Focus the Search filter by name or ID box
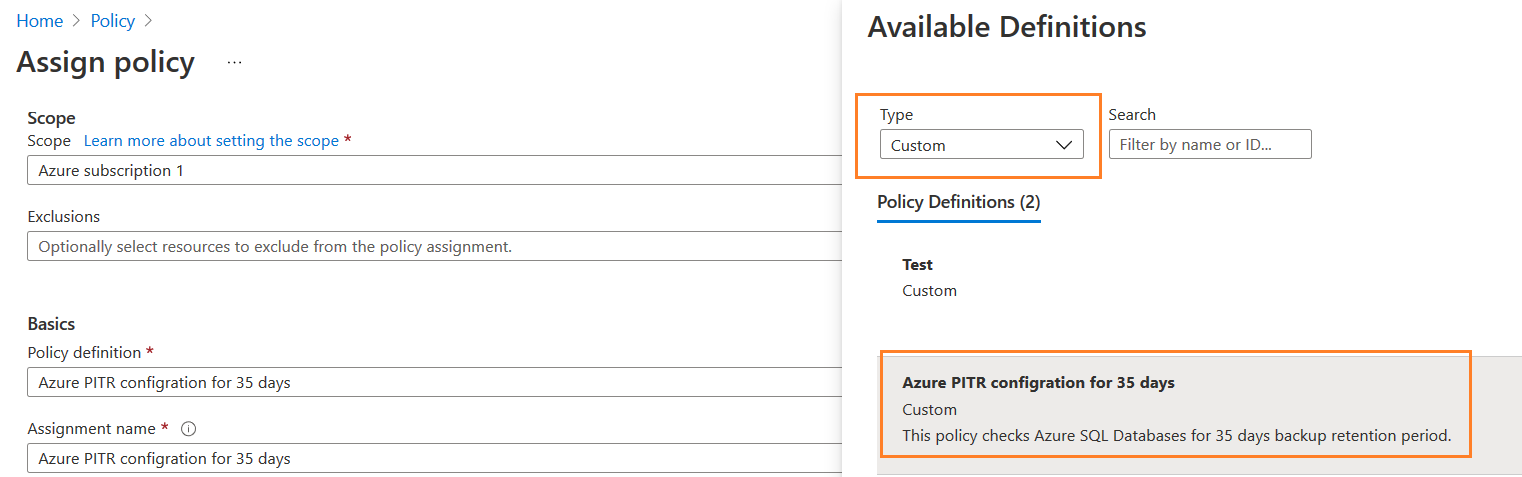The image size is (1522, 477). coord(1209,145)
